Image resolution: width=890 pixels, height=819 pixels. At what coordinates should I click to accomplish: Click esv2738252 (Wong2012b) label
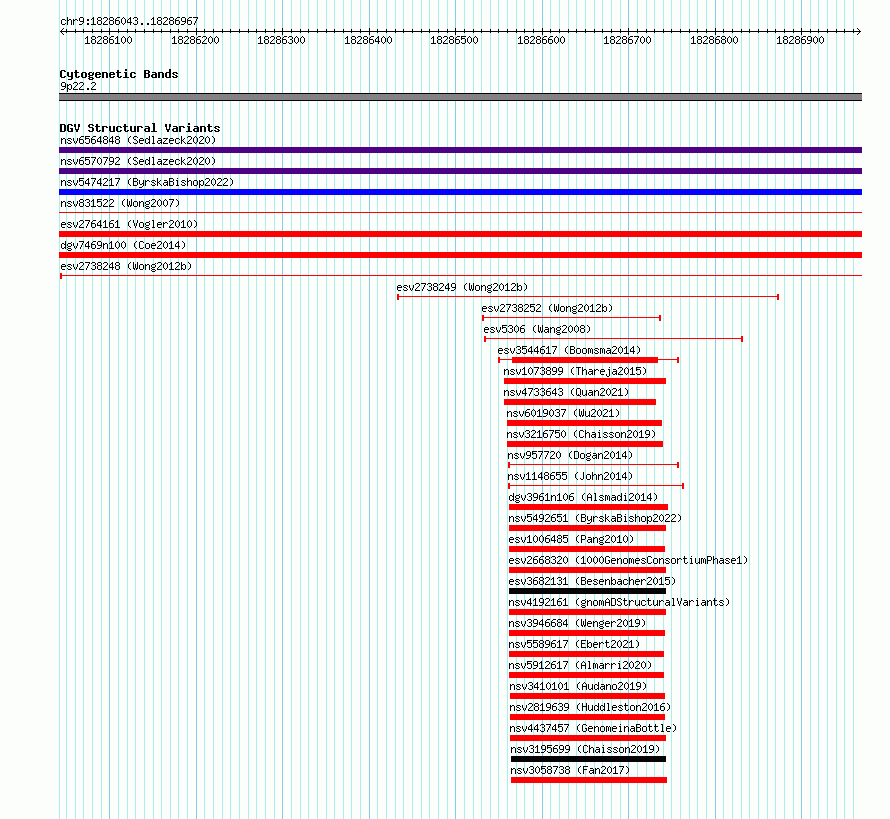tap(547, 308)
